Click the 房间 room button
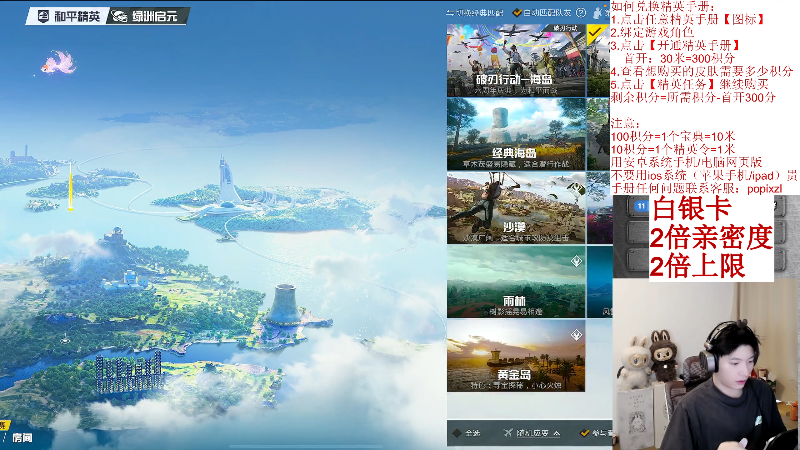This screenshot has height=450, width=800. click(x=22, y=437)
